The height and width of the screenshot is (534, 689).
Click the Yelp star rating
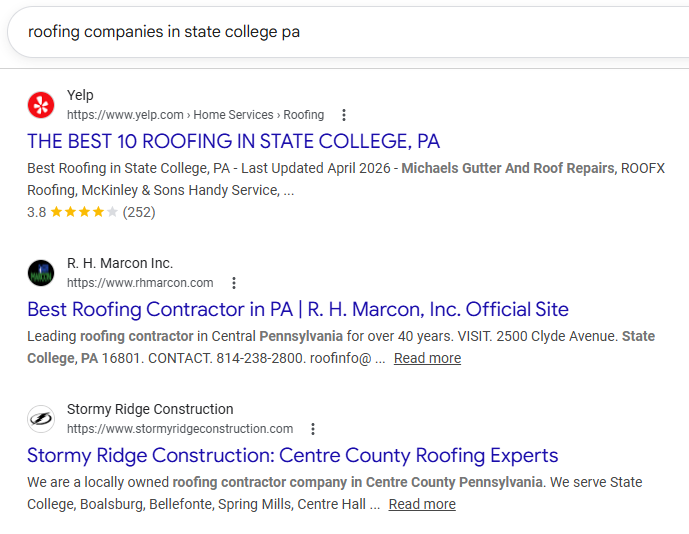click(84, 212)
